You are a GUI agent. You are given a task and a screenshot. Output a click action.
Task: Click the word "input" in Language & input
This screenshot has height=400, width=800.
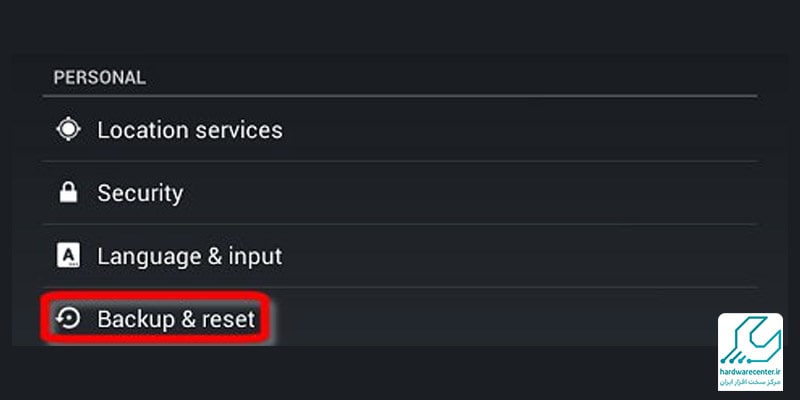252,256
